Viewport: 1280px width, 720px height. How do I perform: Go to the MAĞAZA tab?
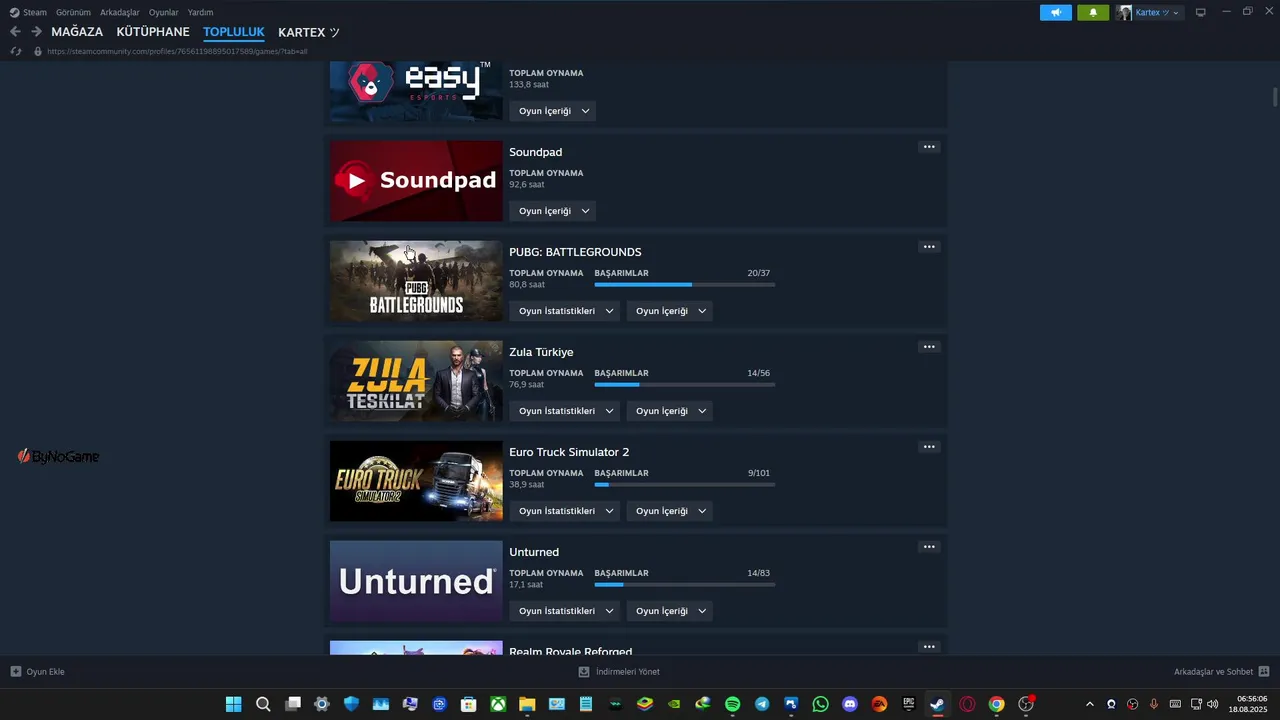77,32
